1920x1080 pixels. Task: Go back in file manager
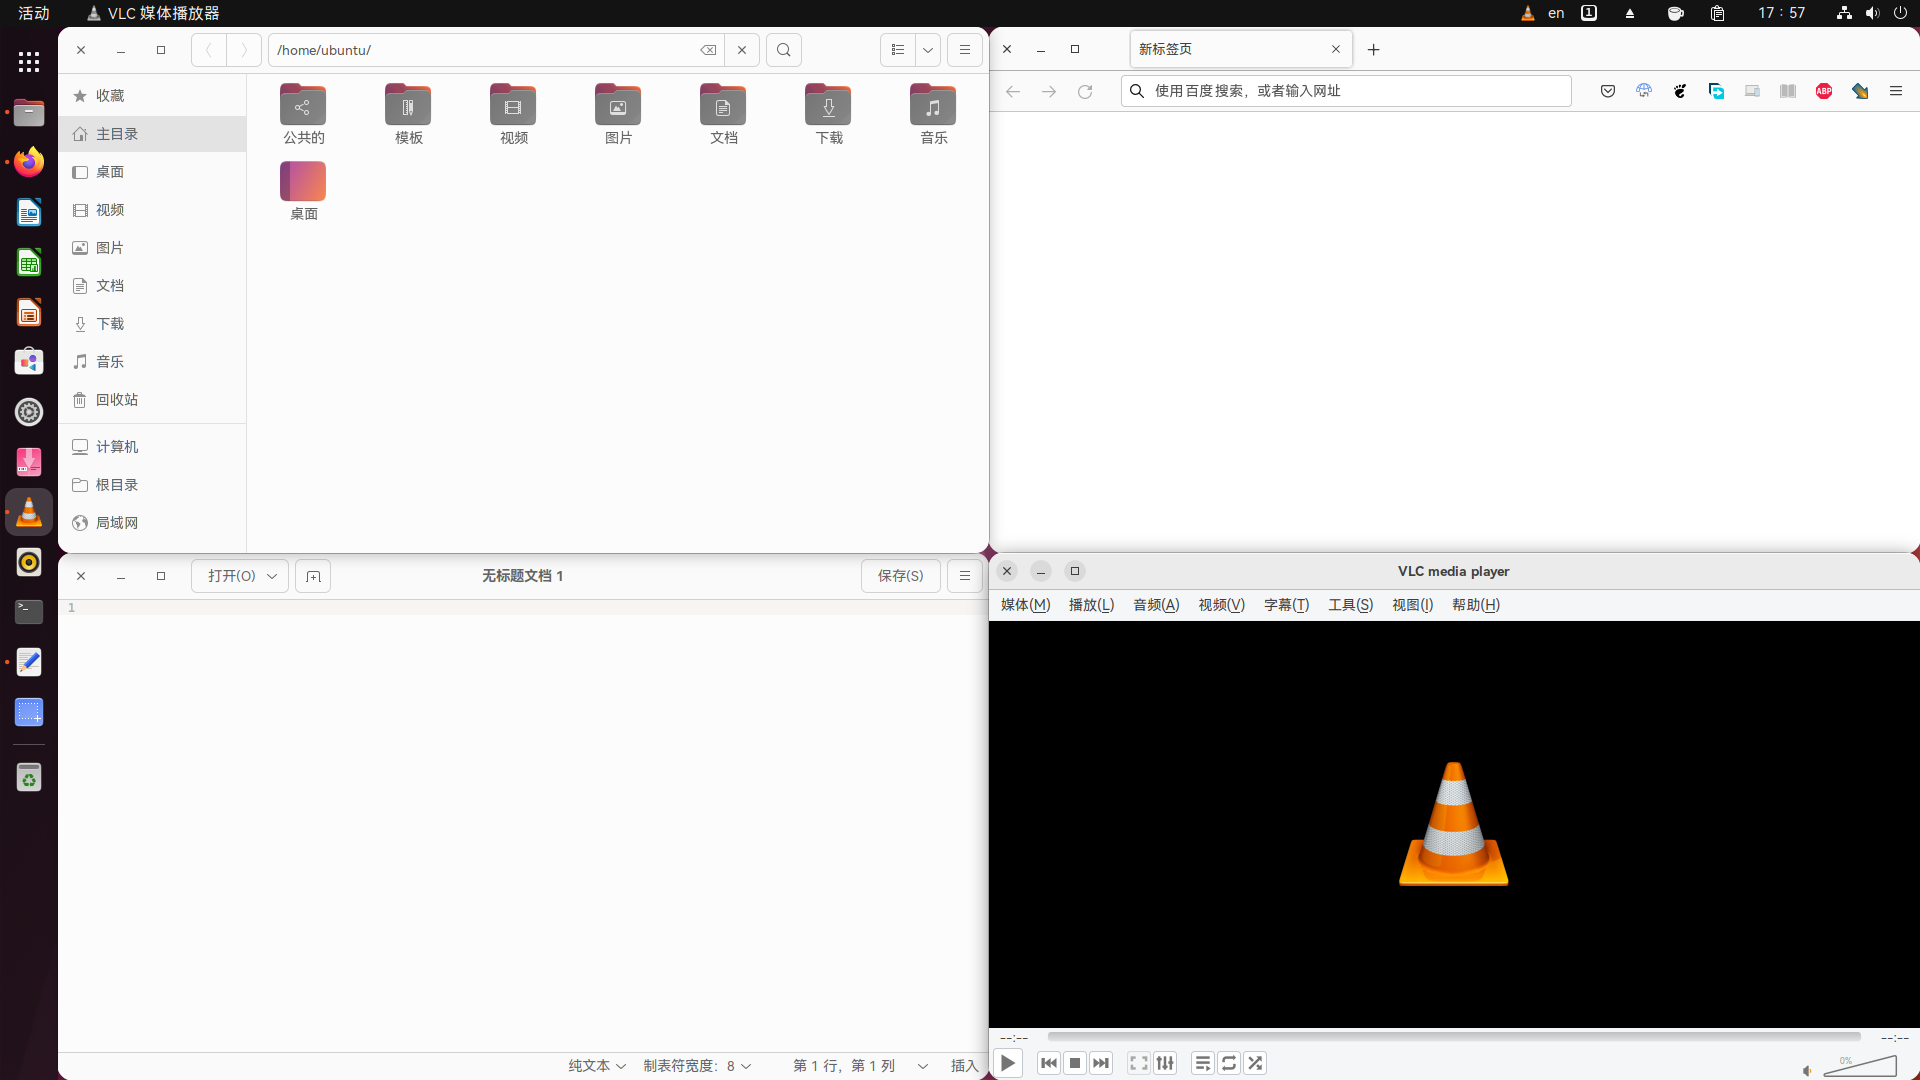point(209,50)
